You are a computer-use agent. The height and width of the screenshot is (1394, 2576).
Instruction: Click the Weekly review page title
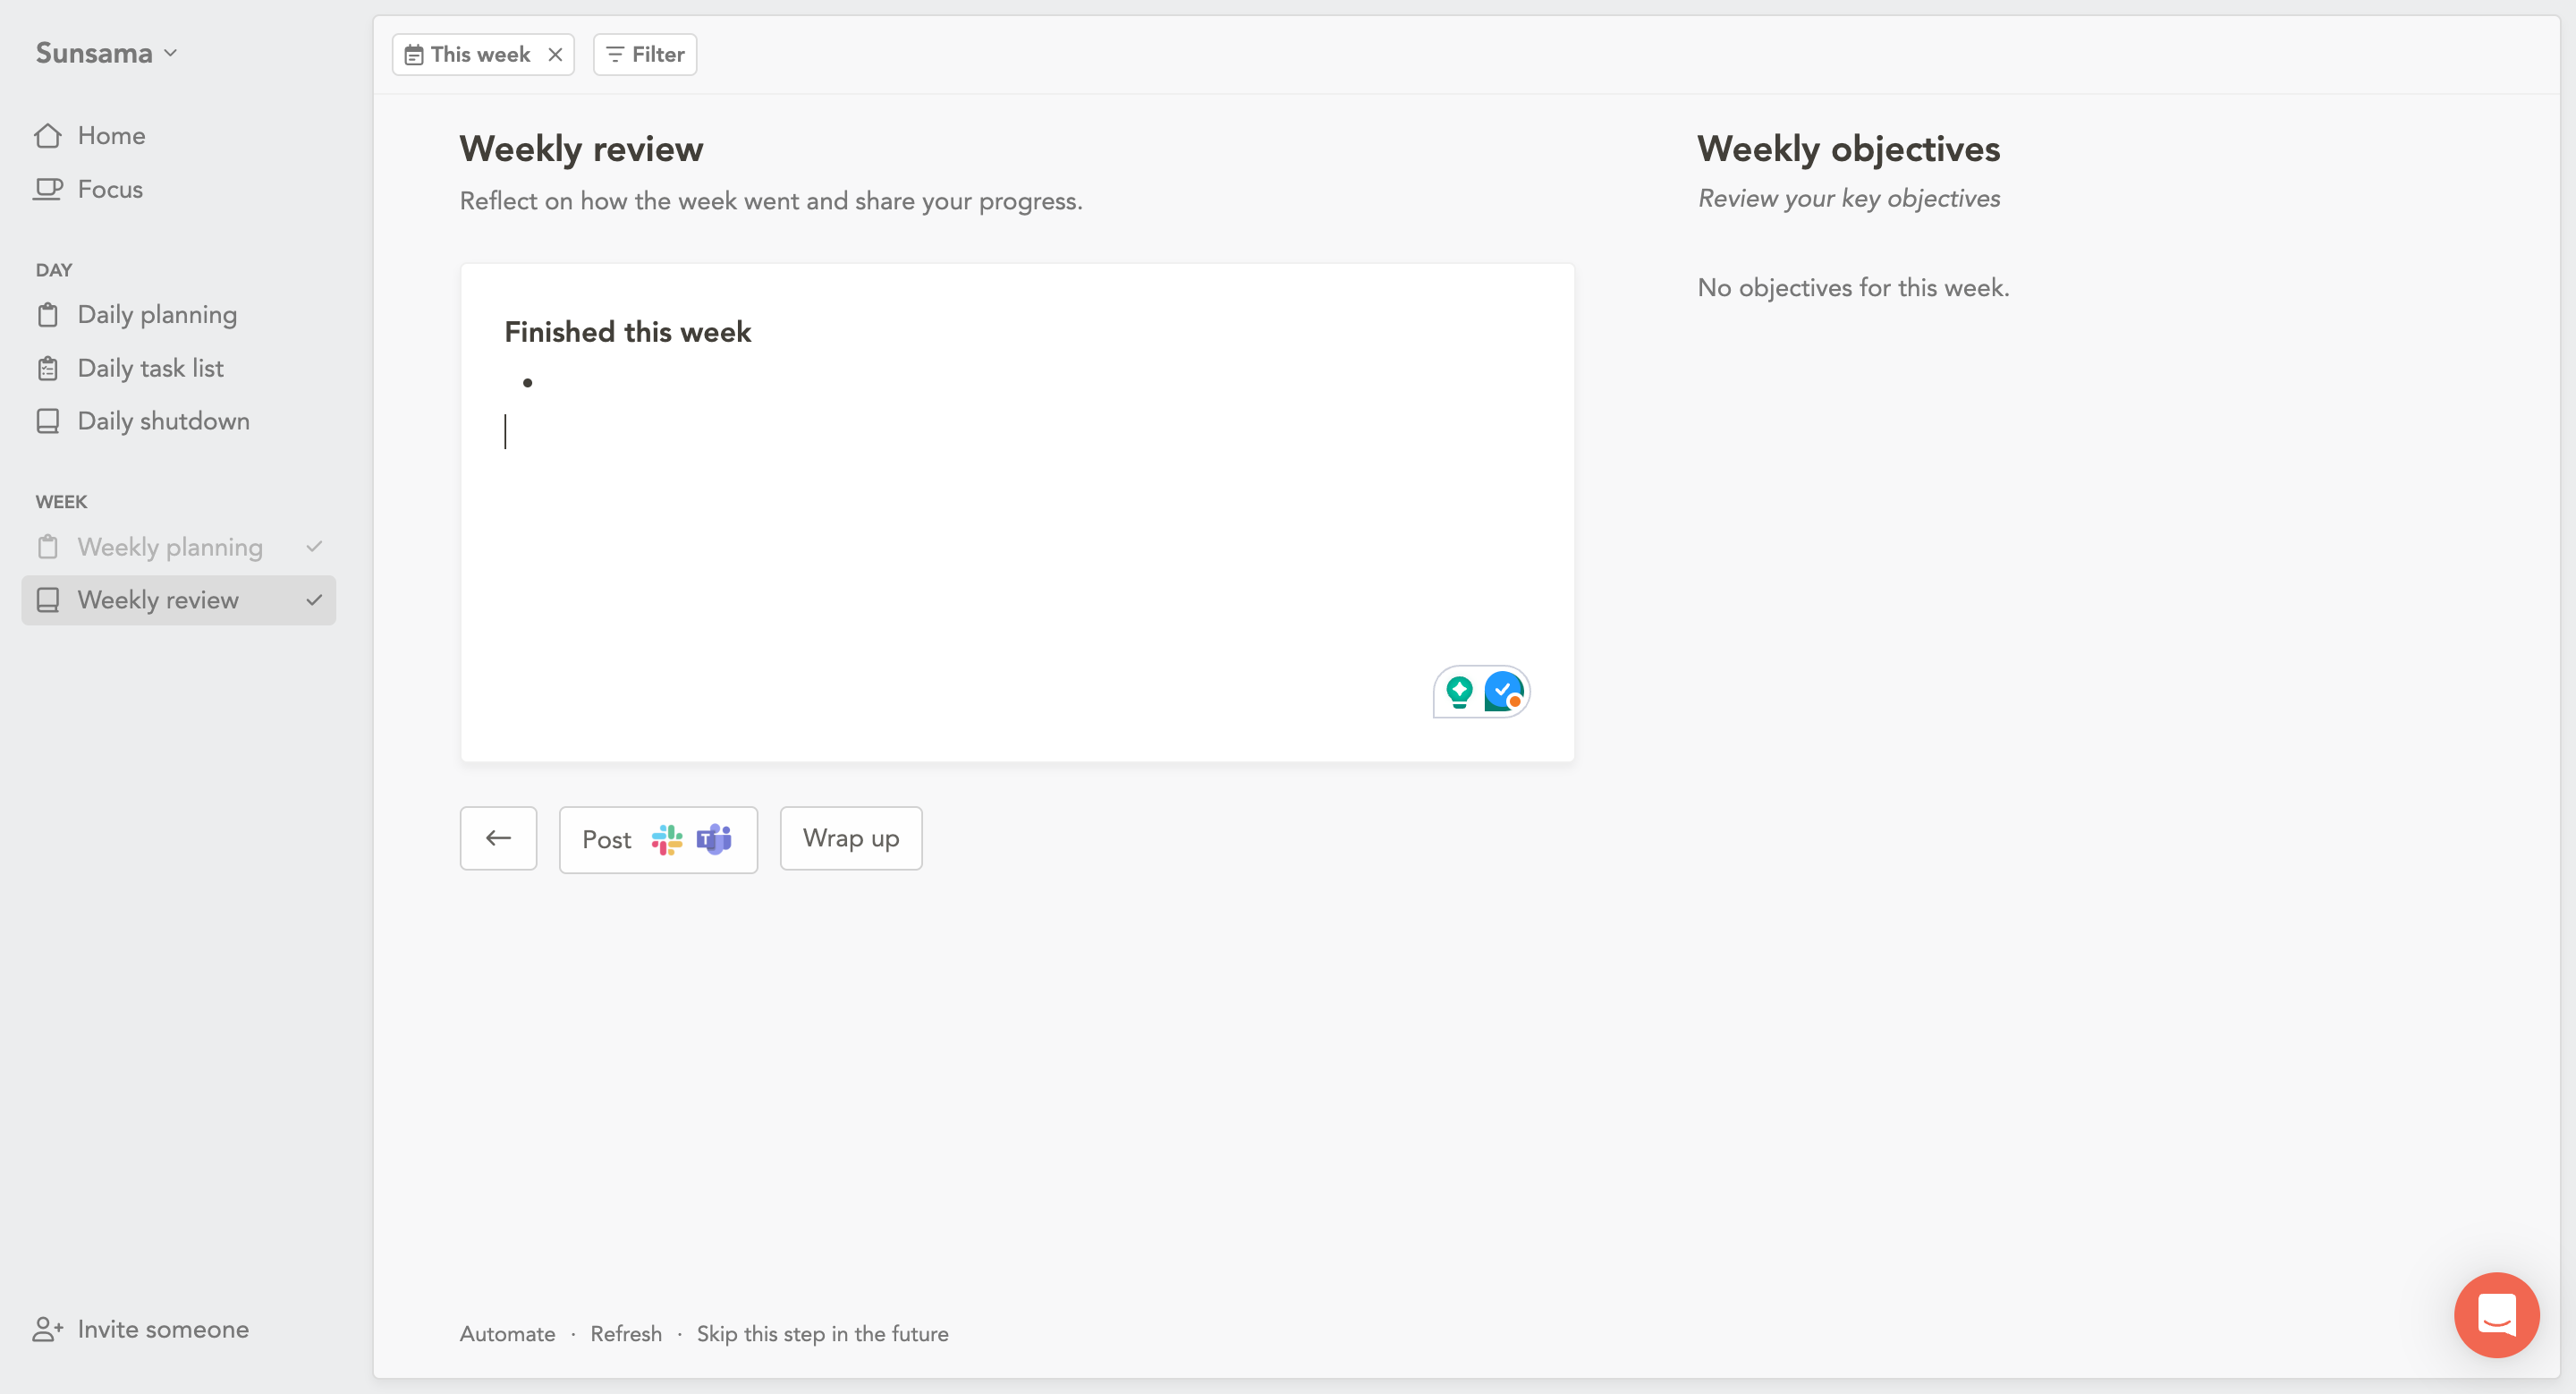pyautogui.click(x=581, y=149)
